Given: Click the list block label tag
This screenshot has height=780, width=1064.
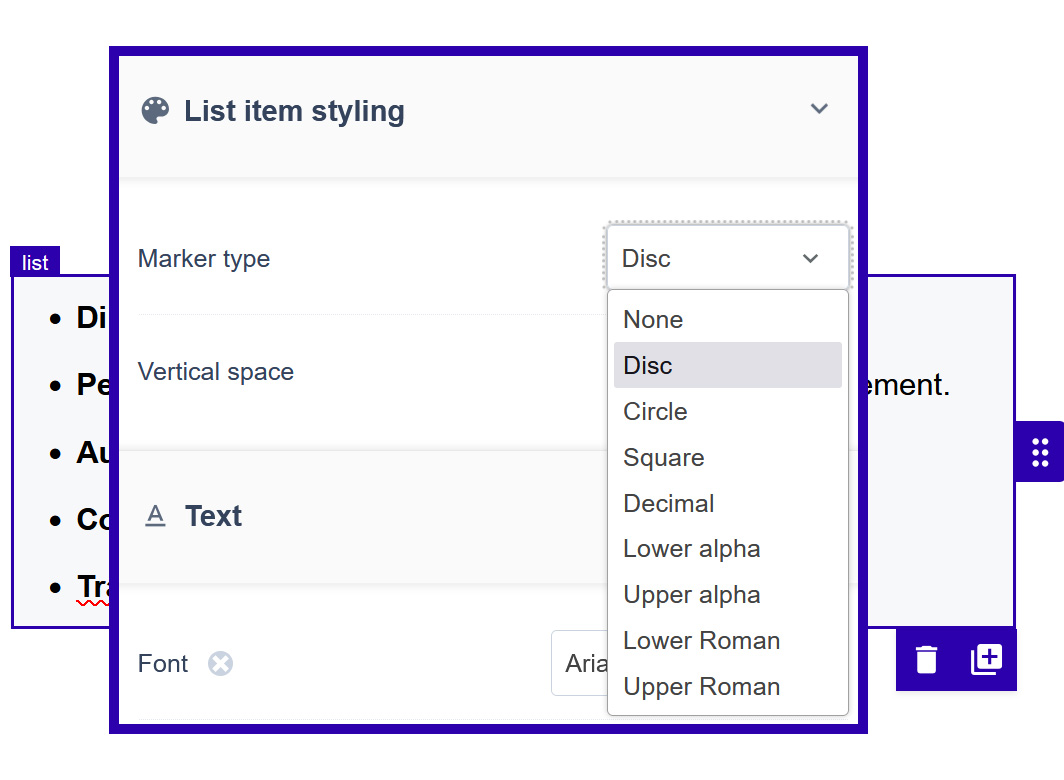Looking at the screenshot, I should [x=35, y=262].
